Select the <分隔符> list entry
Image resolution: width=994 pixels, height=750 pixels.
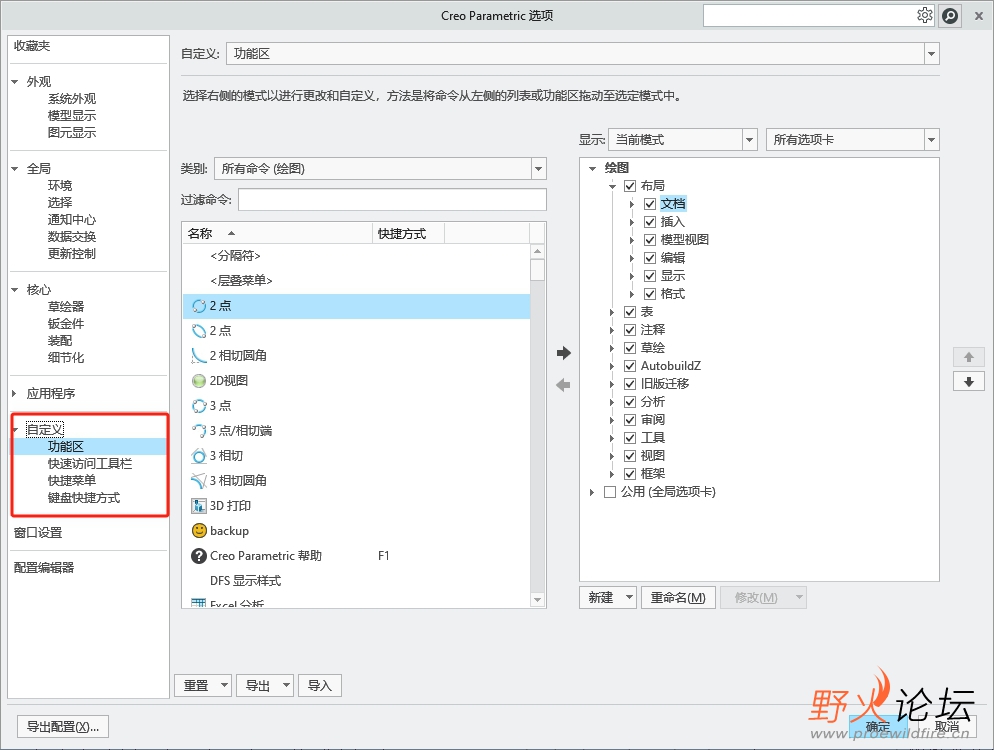[356, 255]
